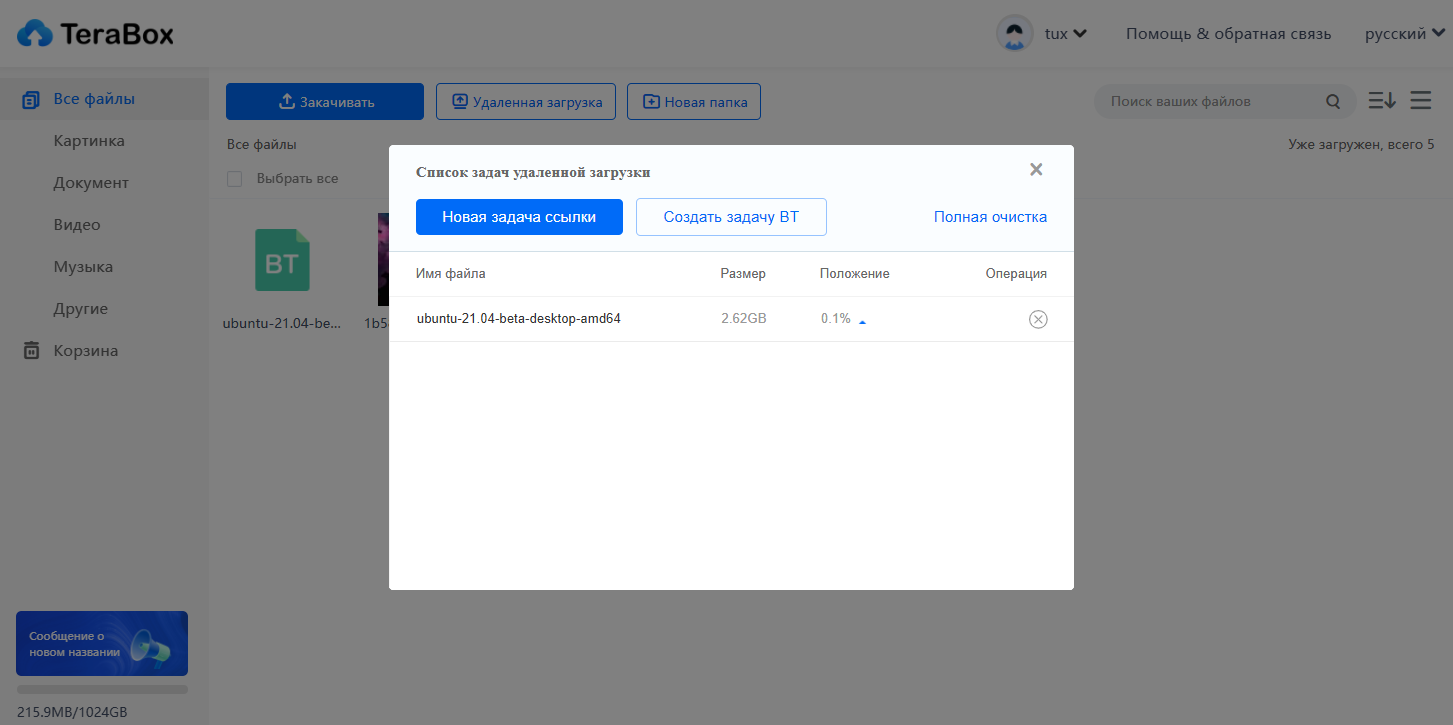Open the Другие category
Screen dimensions: 1453x725
(80, 309)
